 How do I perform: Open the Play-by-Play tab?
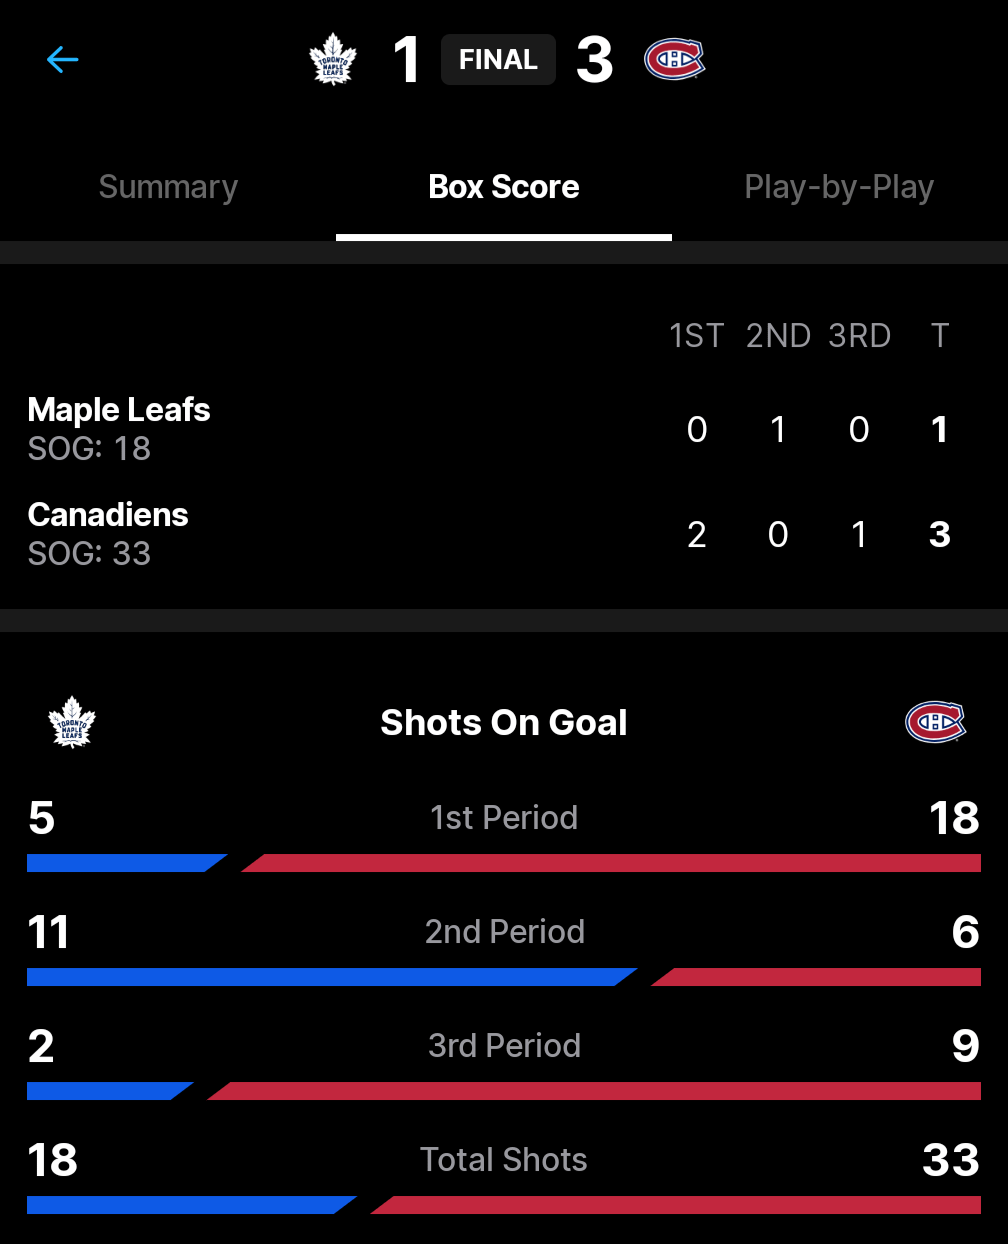(x=839, y=187)
